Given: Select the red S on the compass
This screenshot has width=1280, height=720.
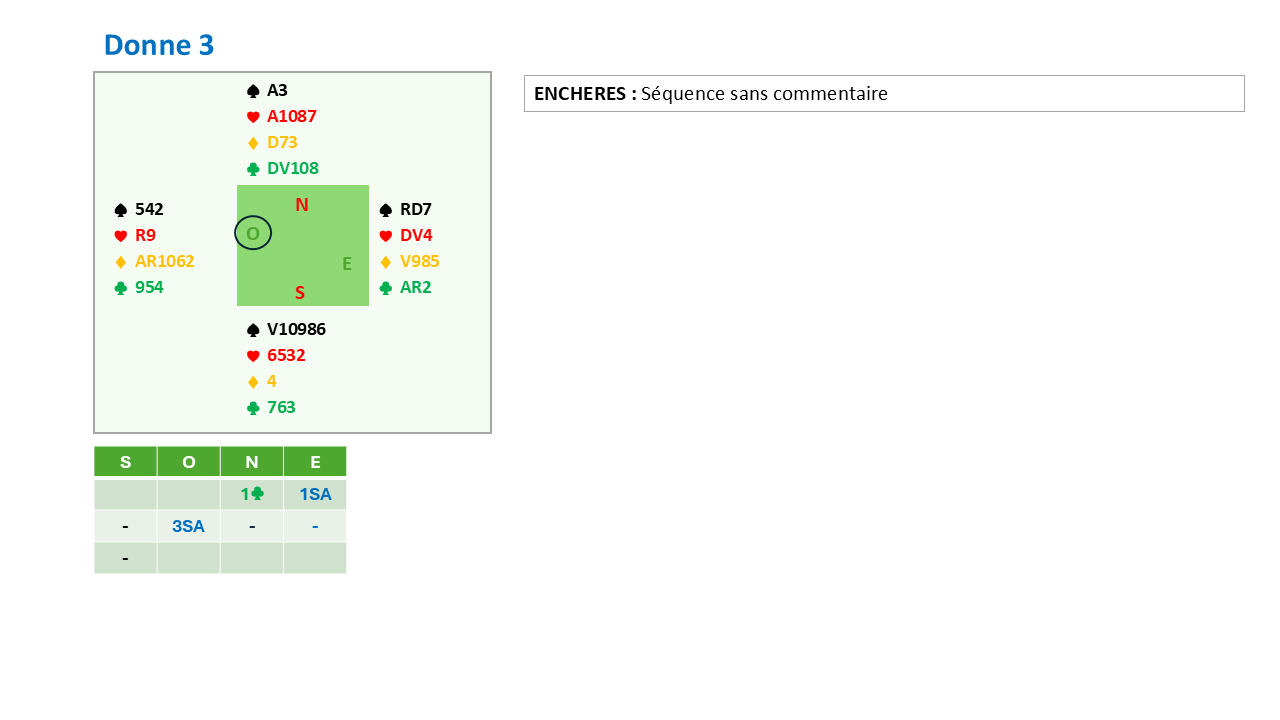Looking at the screenshot, I should point(300,293).
